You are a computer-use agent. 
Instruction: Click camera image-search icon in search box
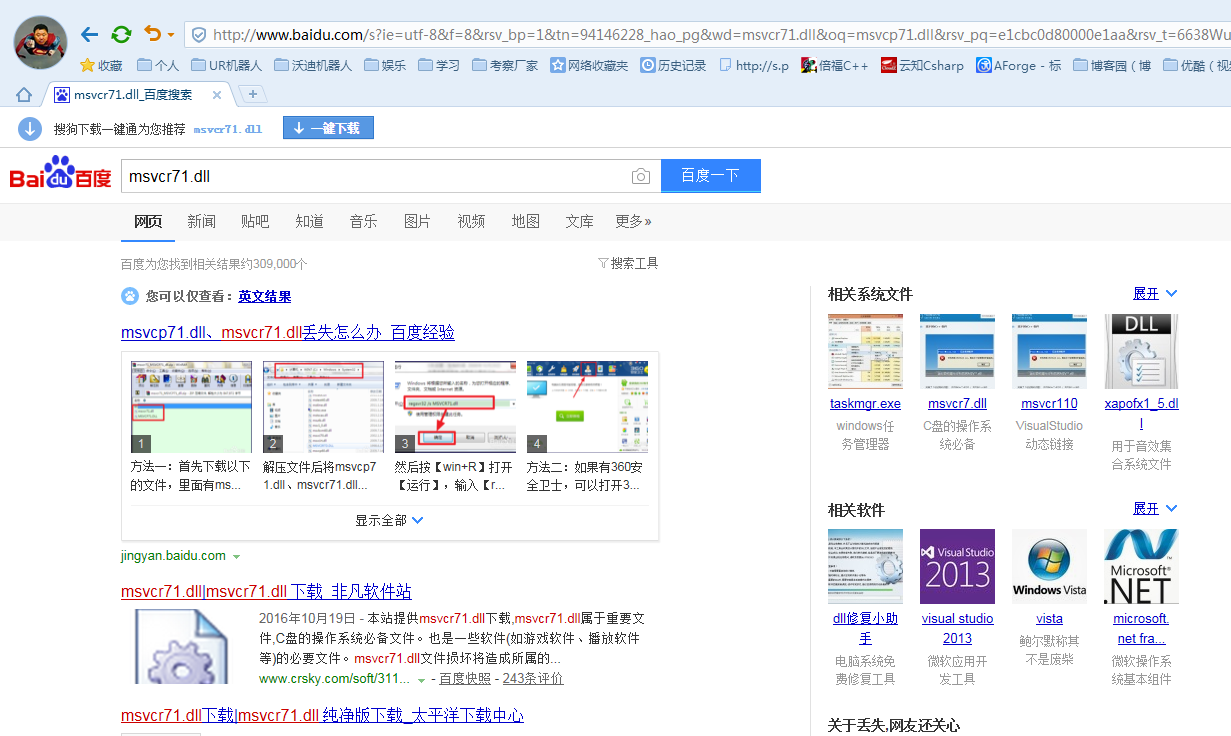641,176
